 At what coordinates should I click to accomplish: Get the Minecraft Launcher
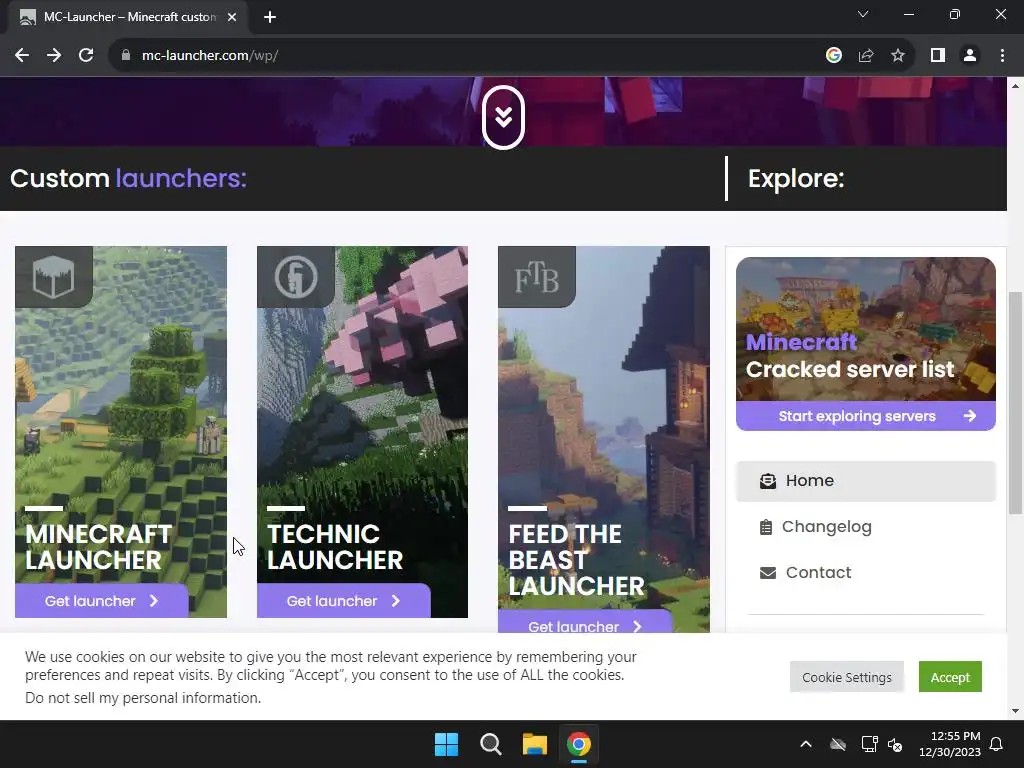point(101,601)
